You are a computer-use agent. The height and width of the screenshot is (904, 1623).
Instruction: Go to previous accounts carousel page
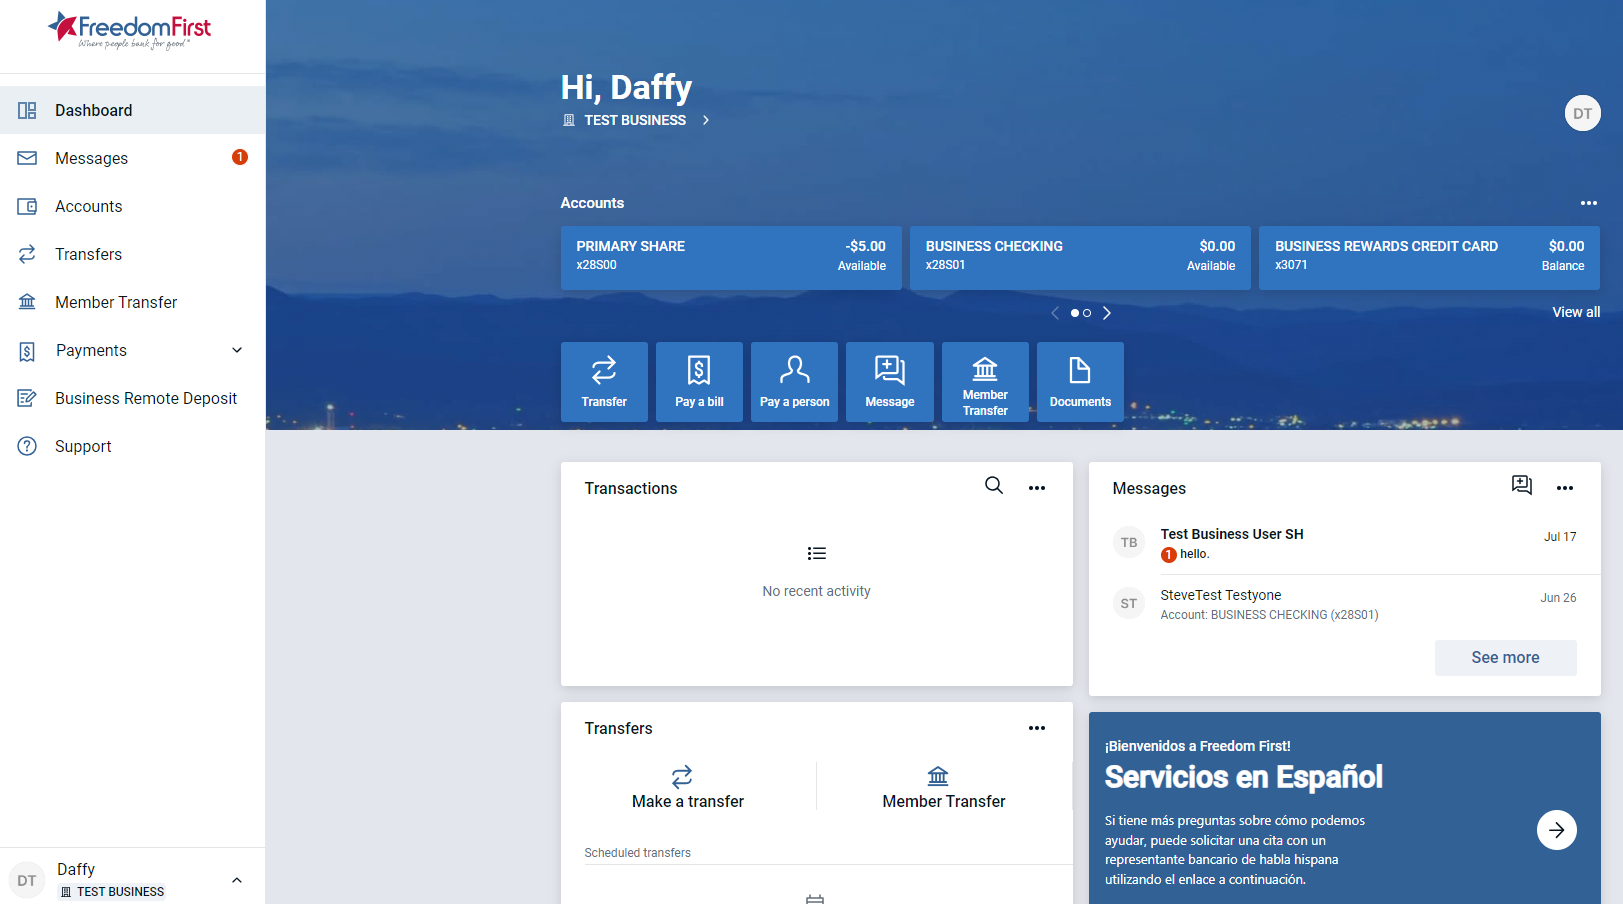[1054, 313]
